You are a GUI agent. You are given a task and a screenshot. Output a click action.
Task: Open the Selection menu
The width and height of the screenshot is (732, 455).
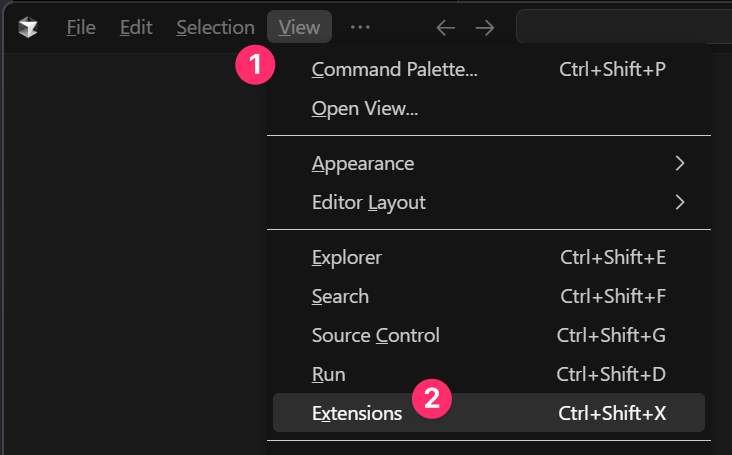[x=215, y=27]
